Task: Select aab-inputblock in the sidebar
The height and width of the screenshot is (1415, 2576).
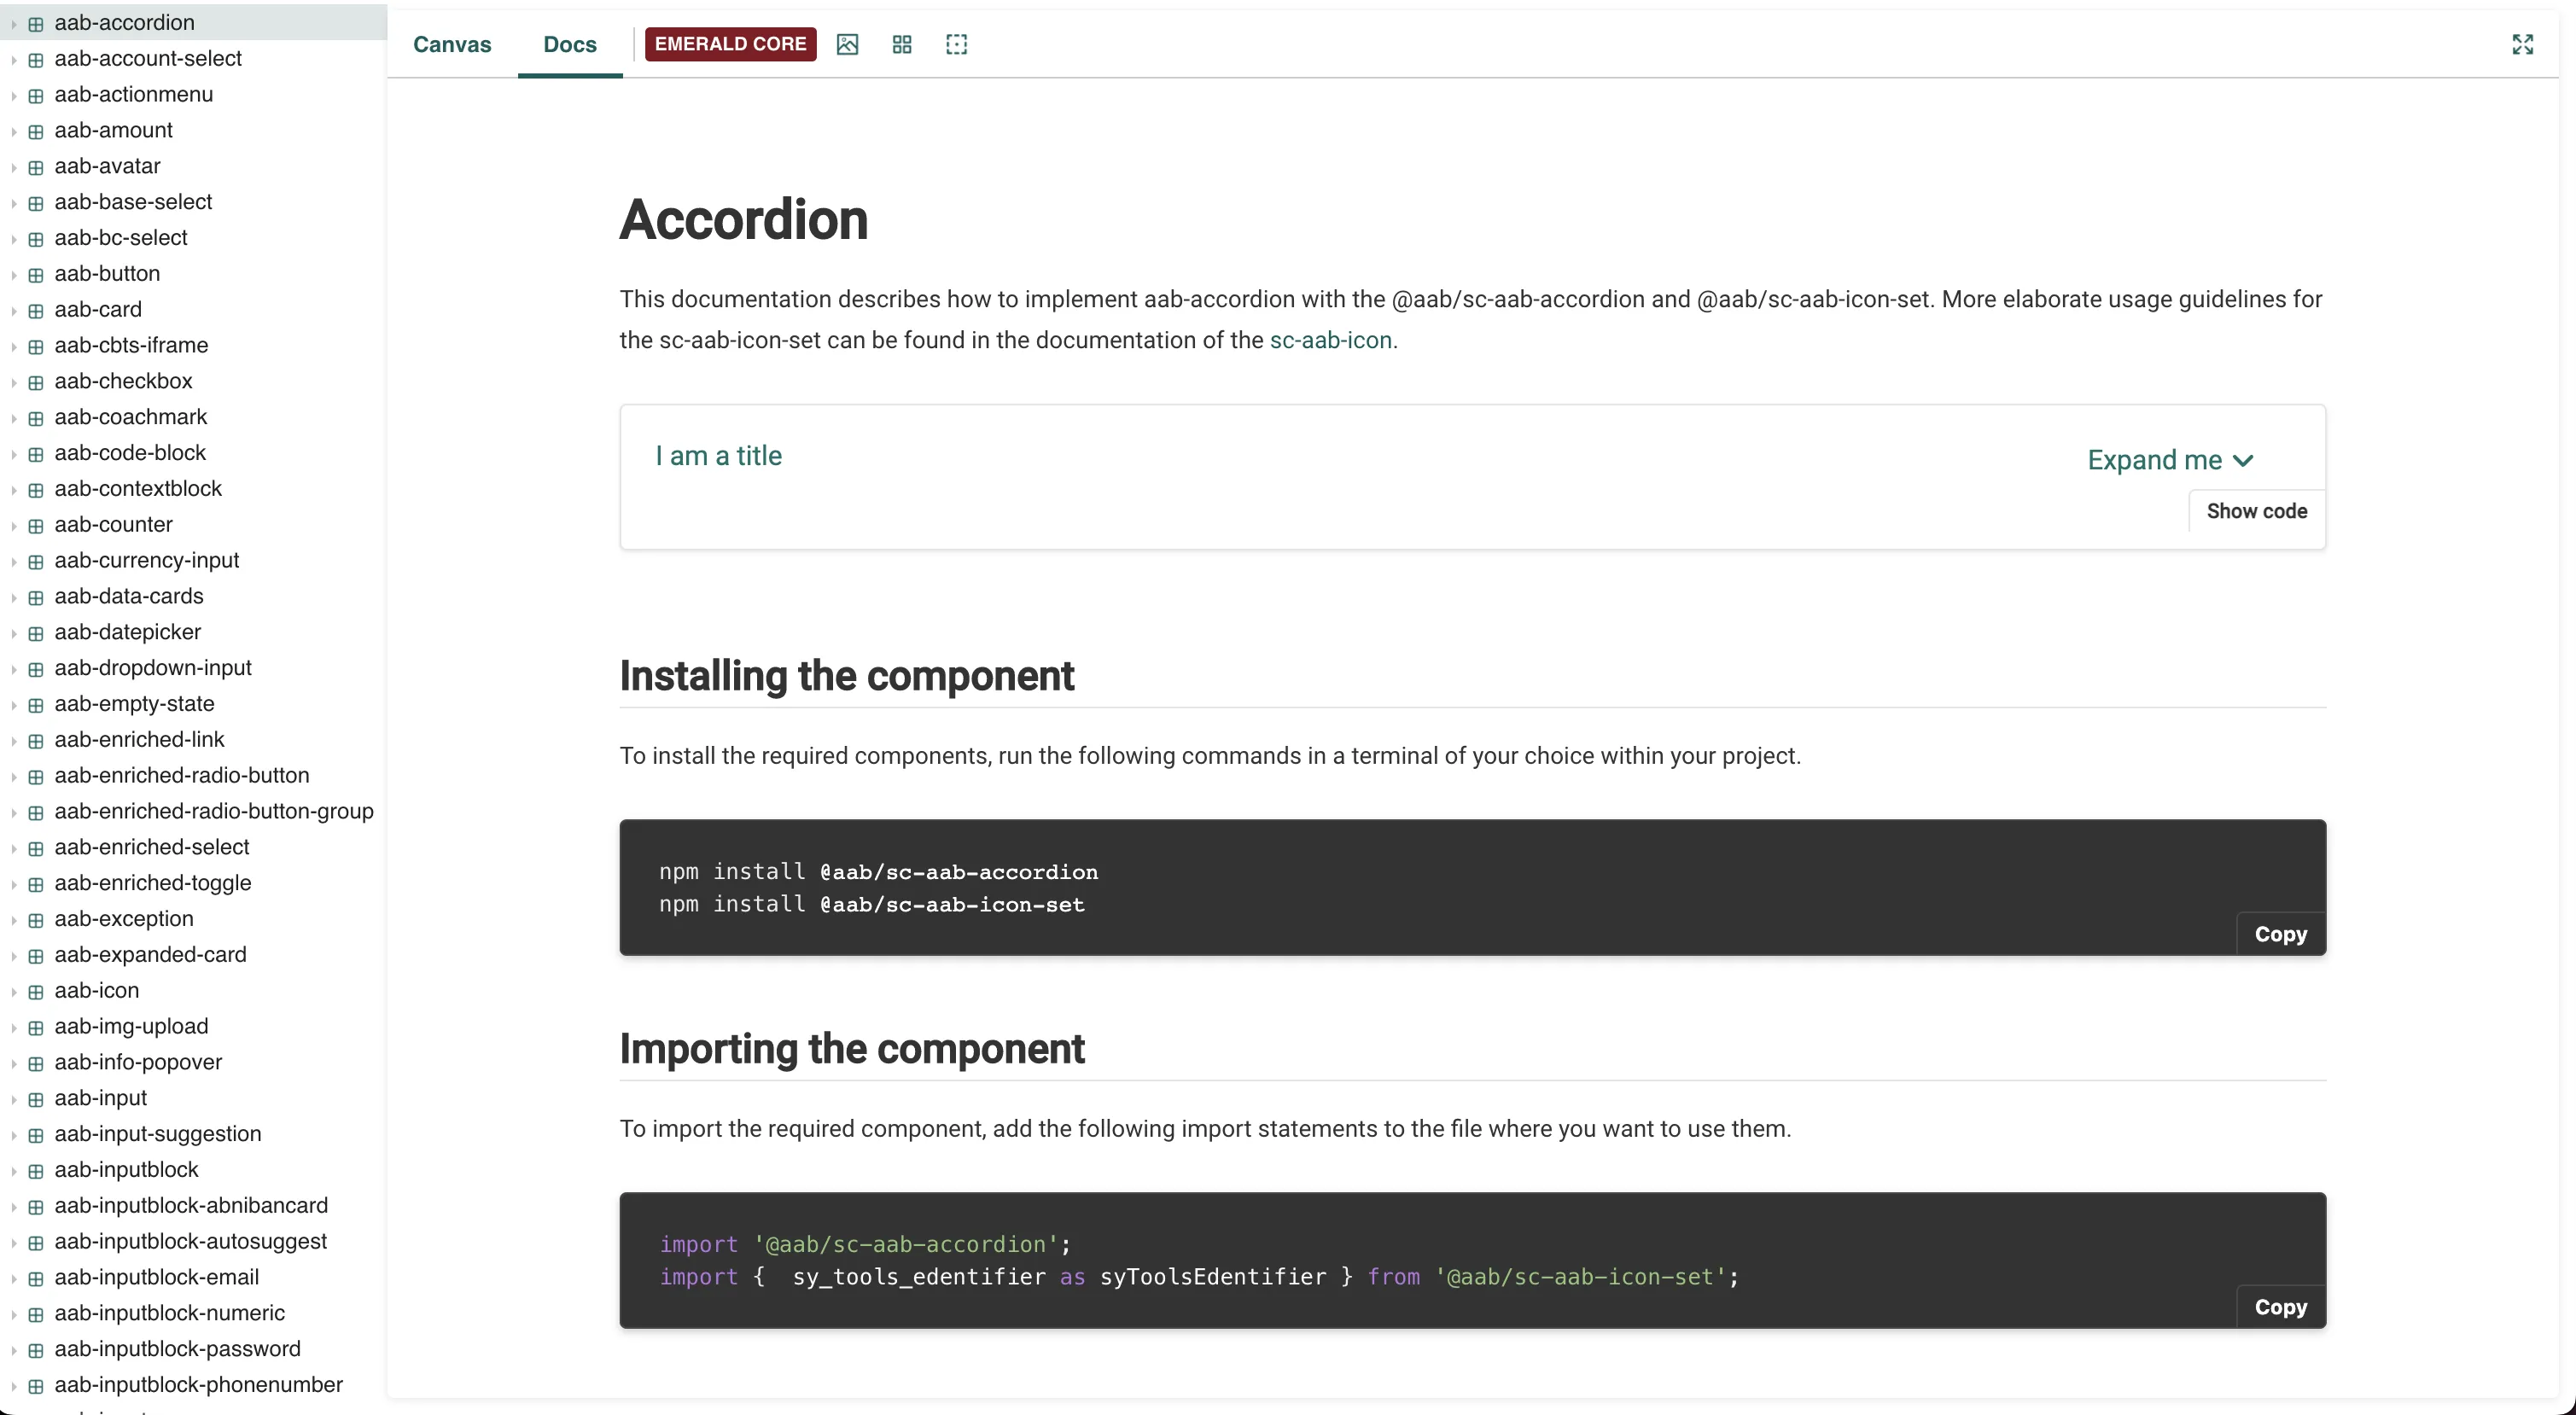Action: click(x=126, y=1170)
